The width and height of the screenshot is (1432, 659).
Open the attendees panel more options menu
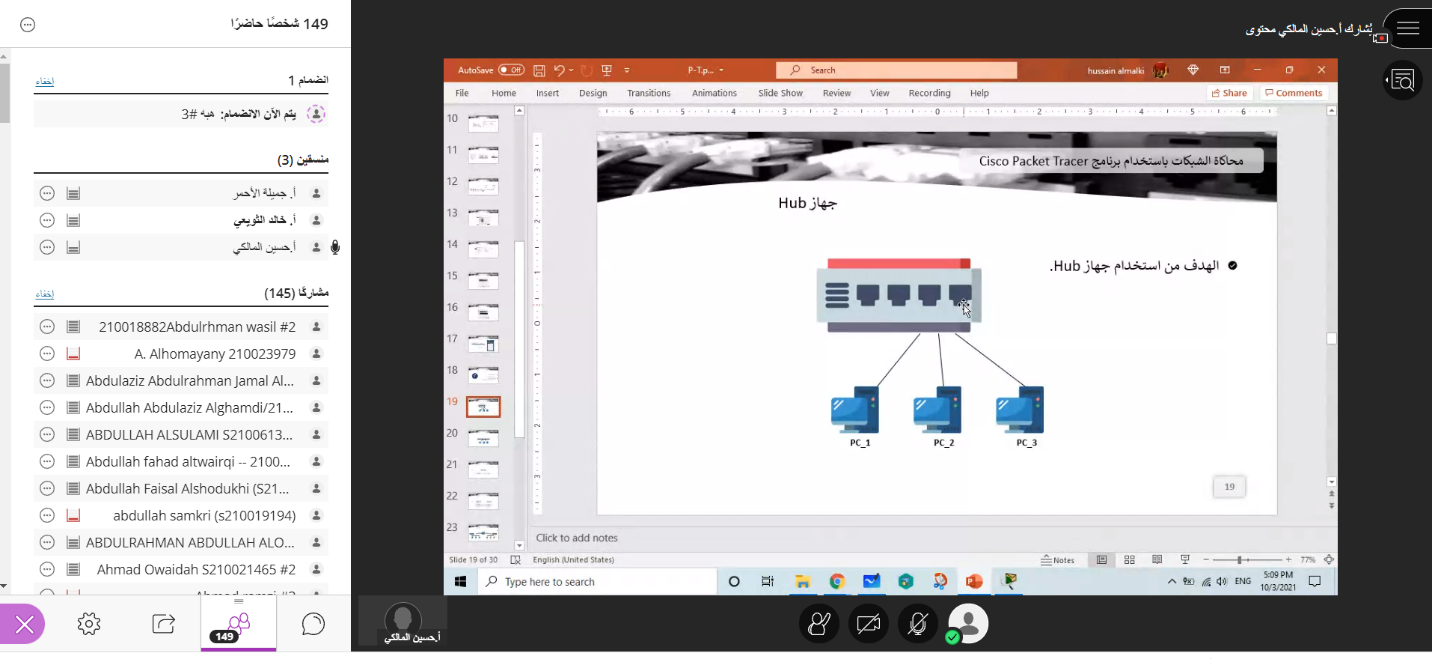(x=27, y=24)
